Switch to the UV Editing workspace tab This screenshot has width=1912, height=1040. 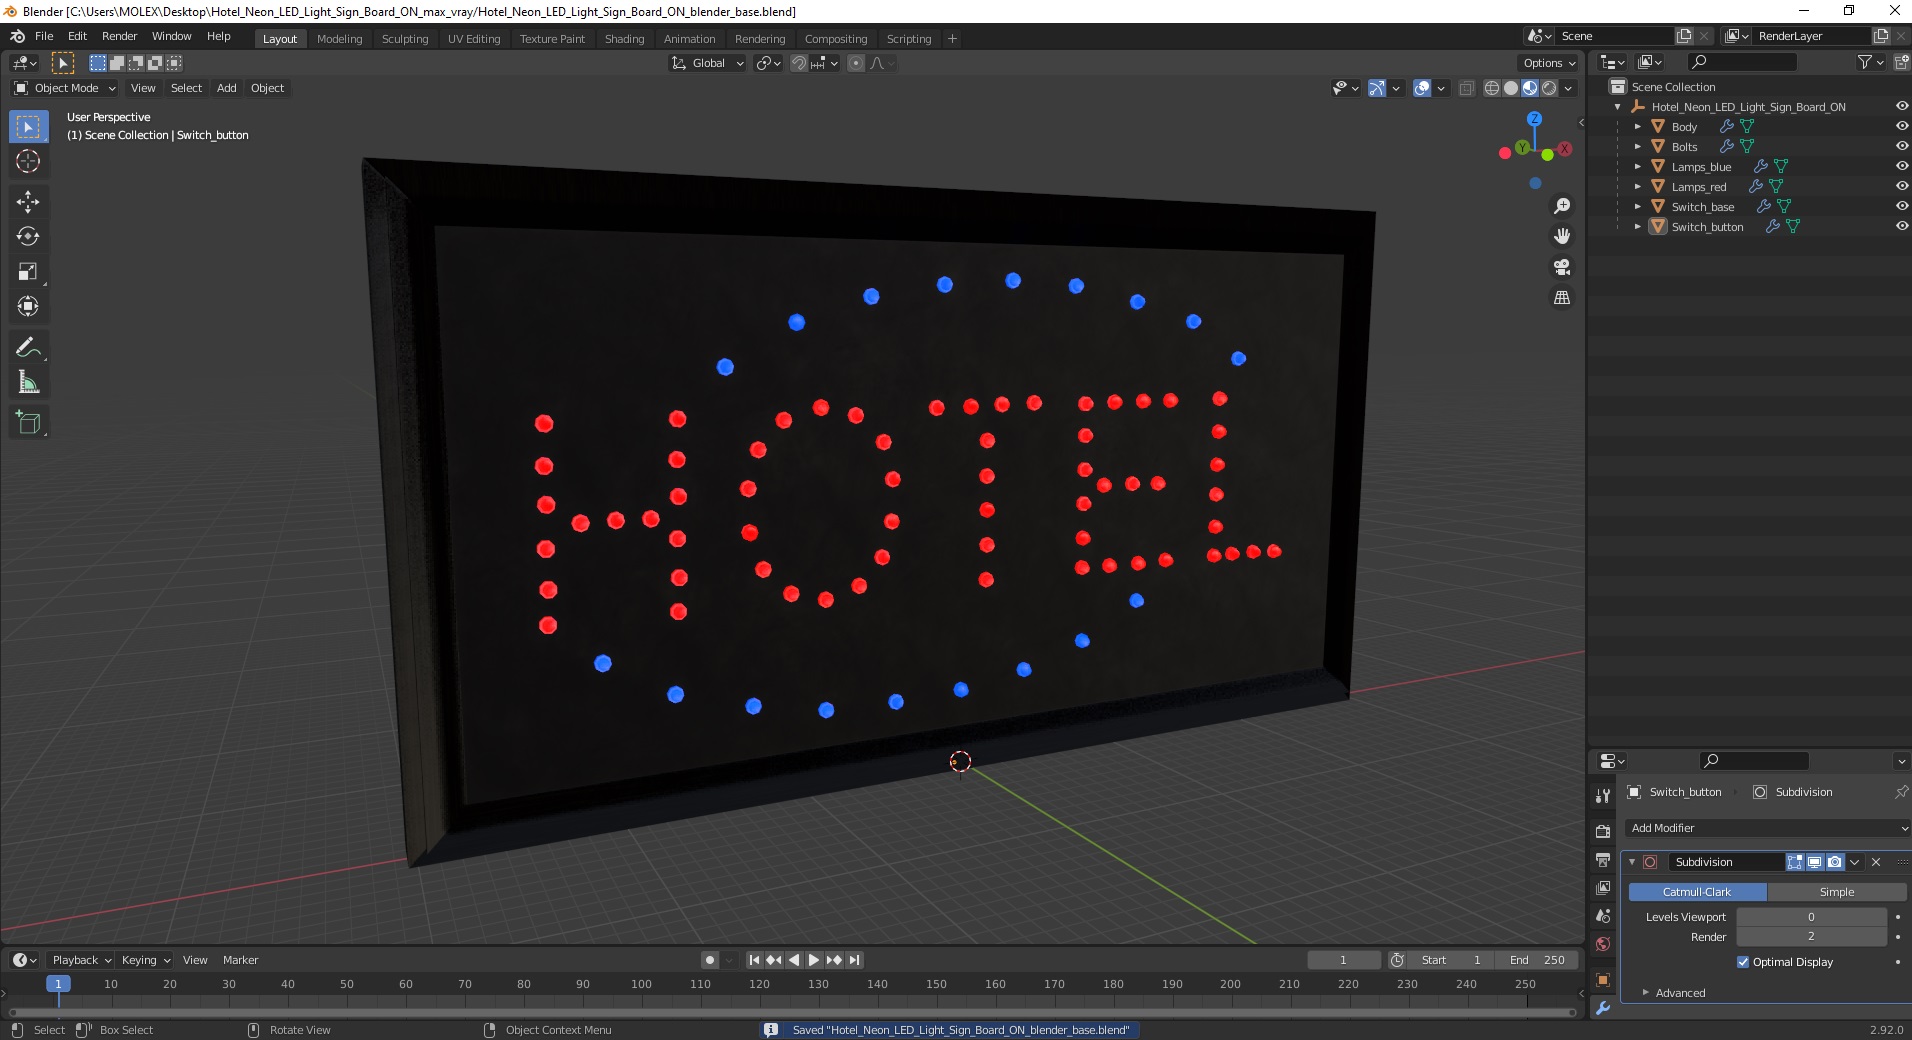[x=474, y=39]
